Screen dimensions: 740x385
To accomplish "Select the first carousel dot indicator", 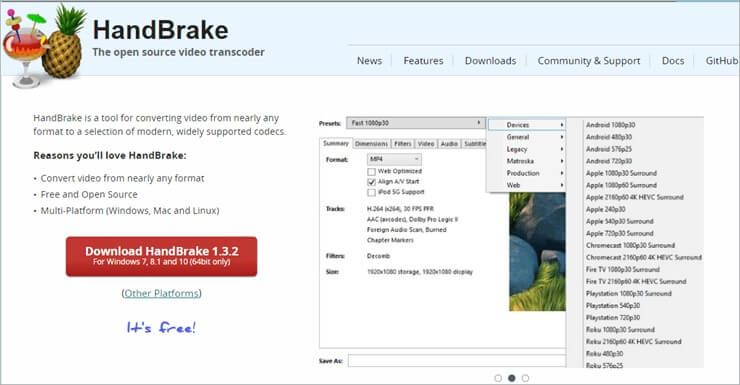I will [498, 378].
